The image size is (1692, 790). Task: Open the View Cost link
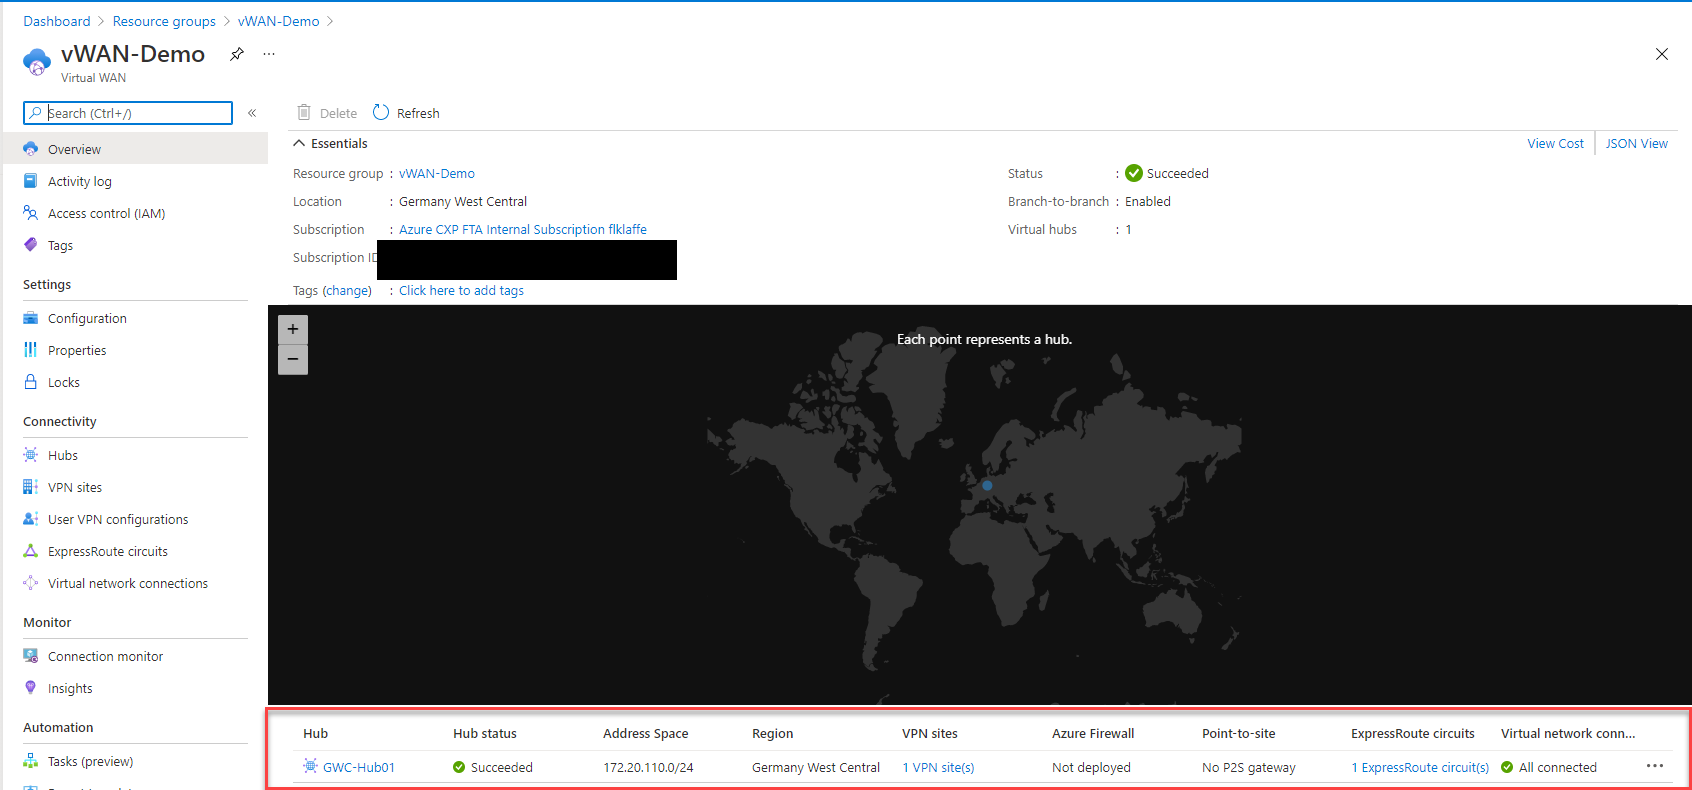(x=1555, y=143)
